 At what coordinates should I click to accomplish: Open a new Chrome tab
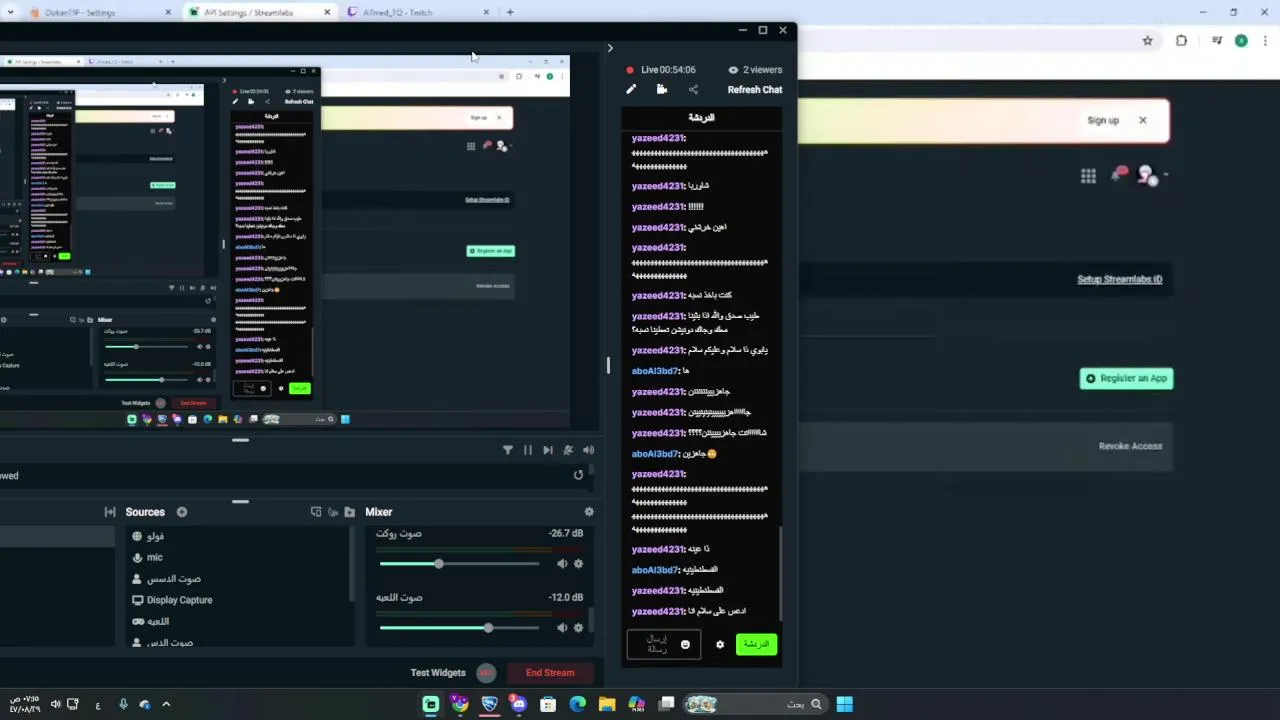[510, 12]
